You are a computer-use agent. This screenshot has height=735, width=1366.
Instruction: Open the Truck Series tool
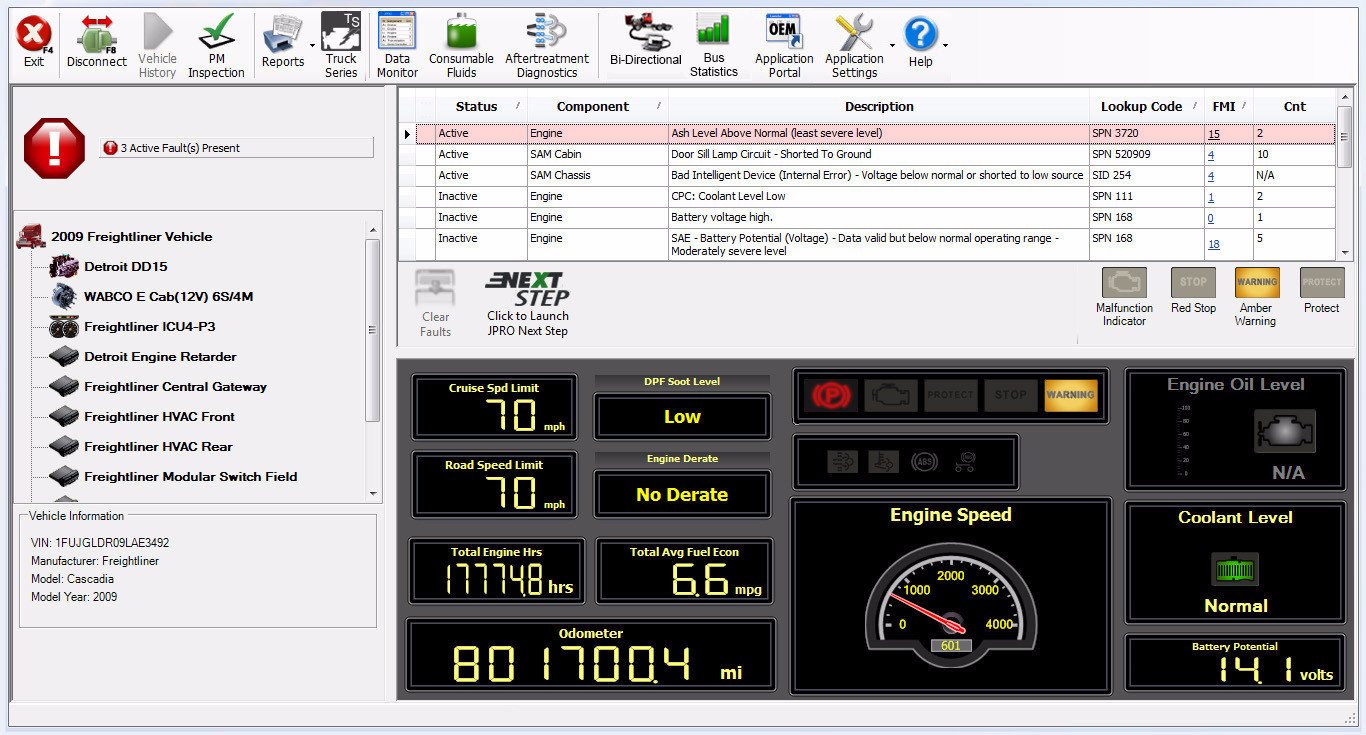(x=341, y=40)
